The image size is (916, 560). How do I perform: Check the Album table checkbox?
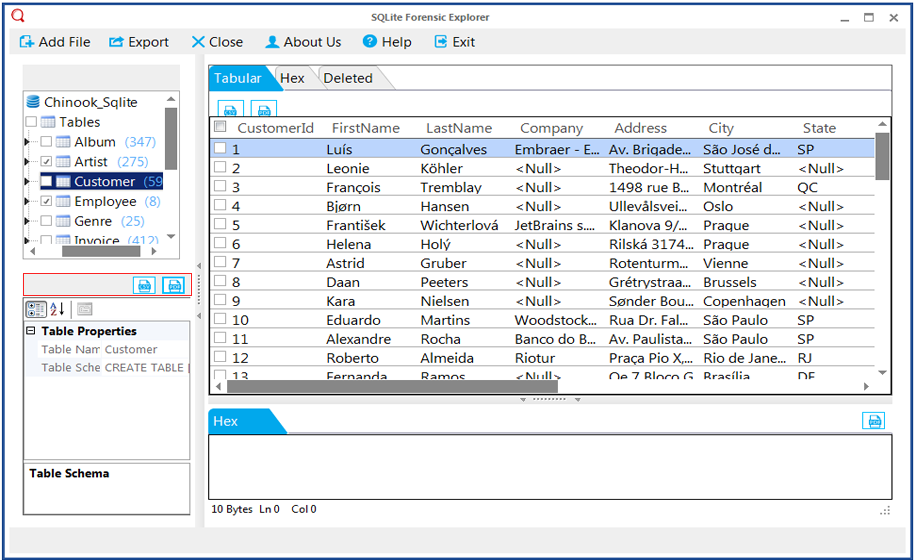point(46,142)
